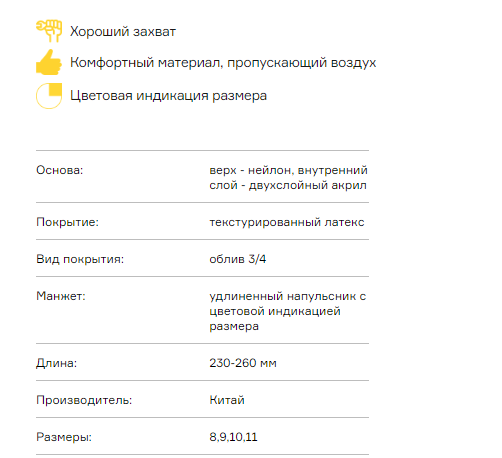The width and height of the screenshot is (502, 458).
Task: Click the 'Производитель:' row label
Action: 84,400
